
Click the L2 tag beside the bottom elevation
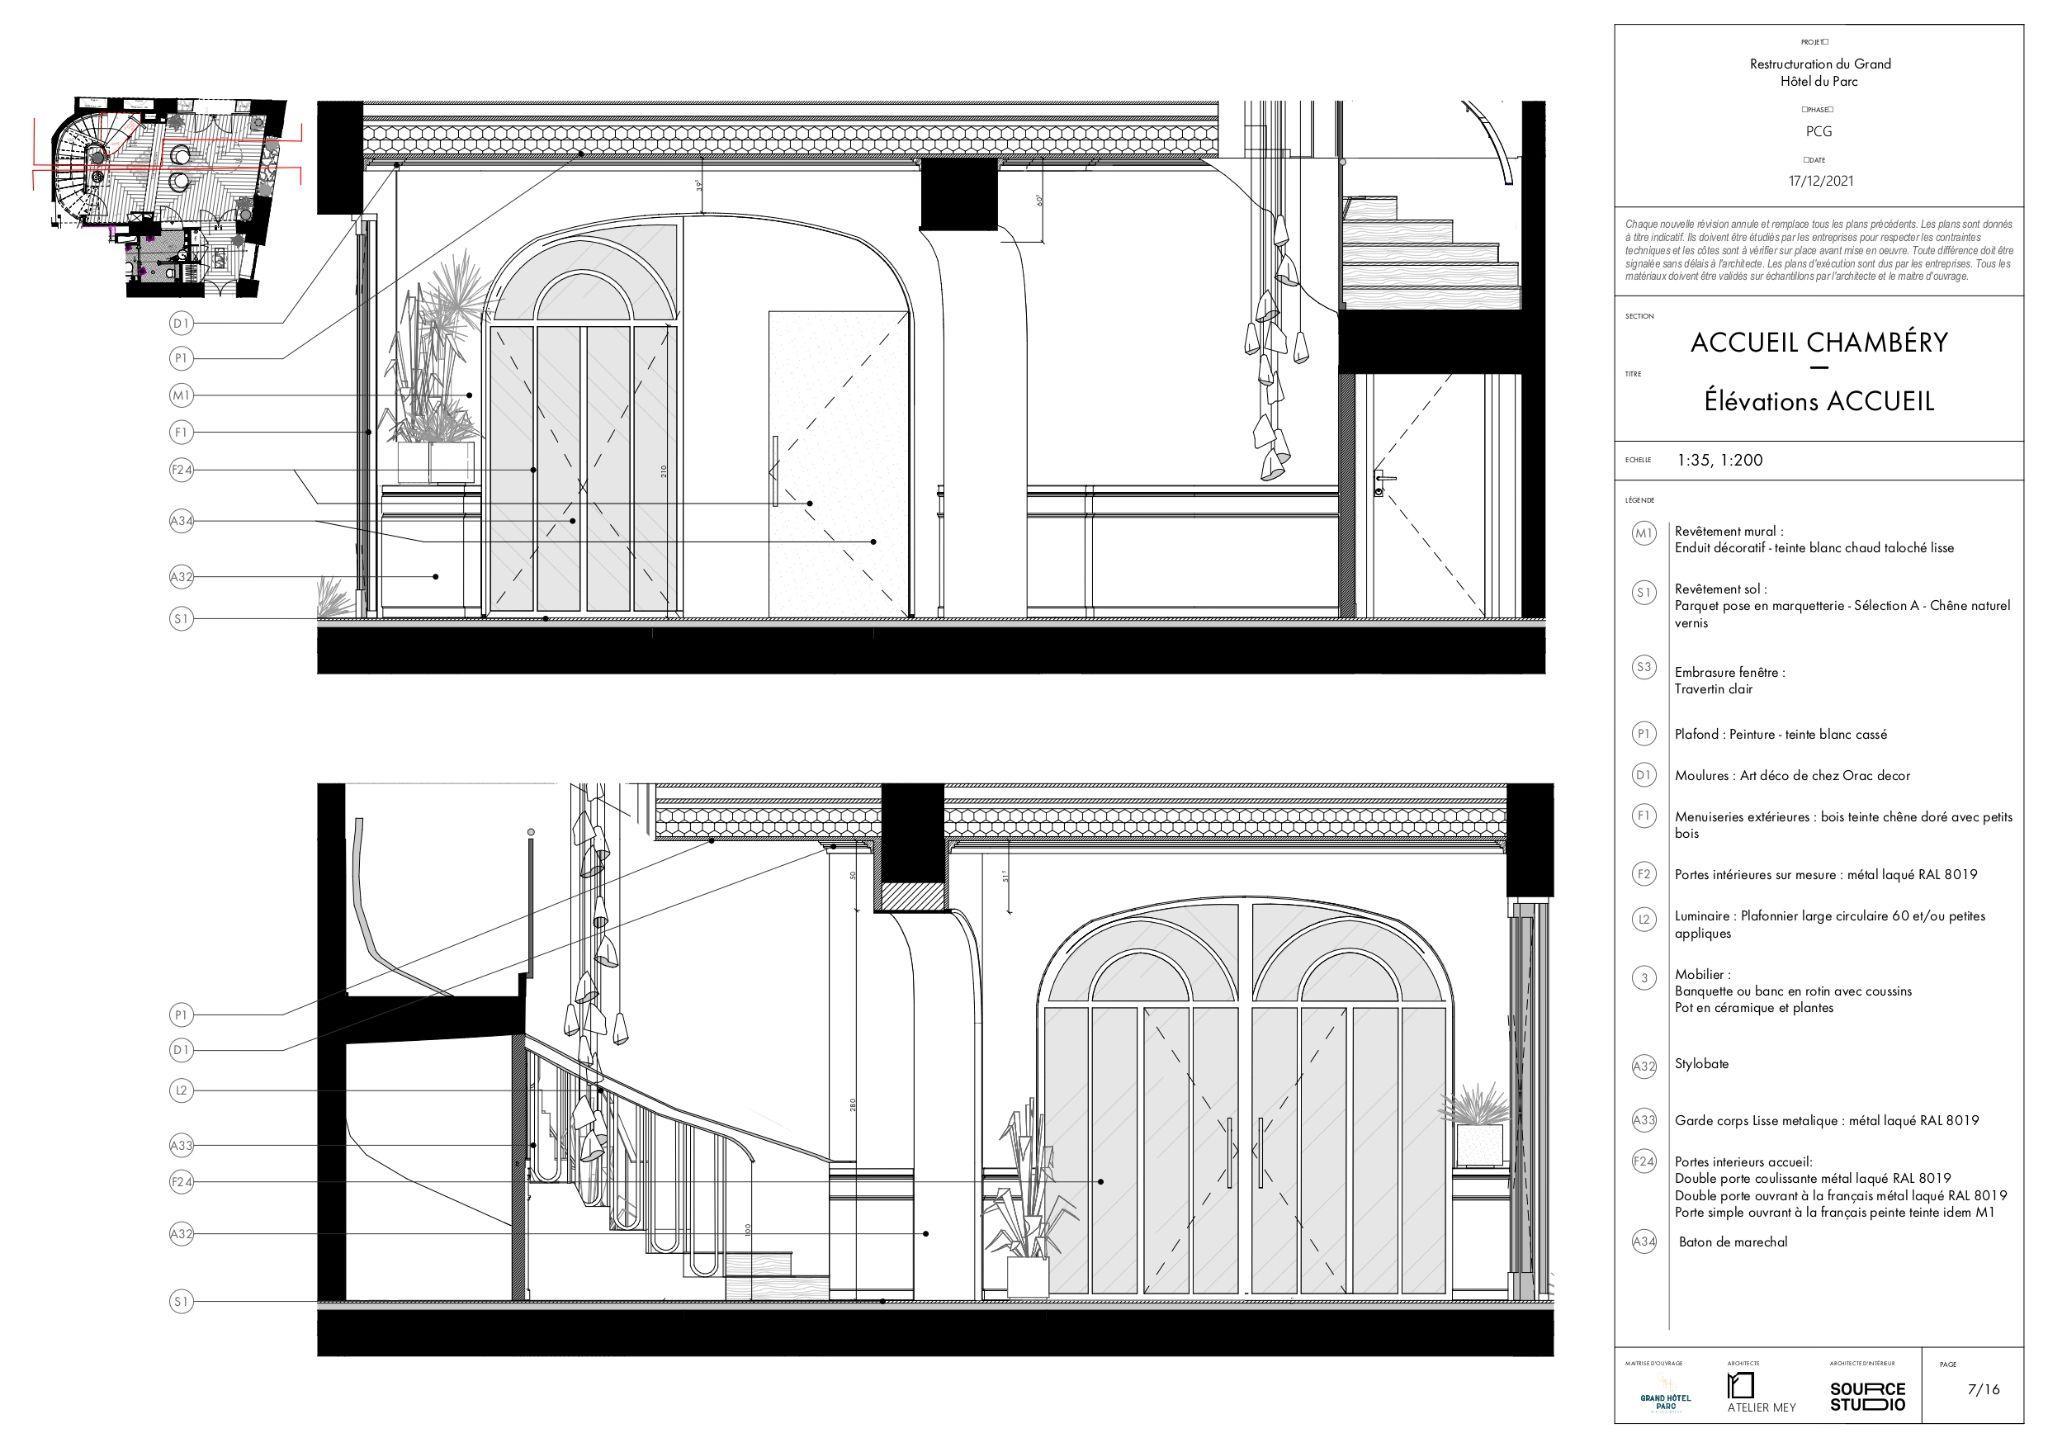pyautogui.click(x=181, y=1090)
